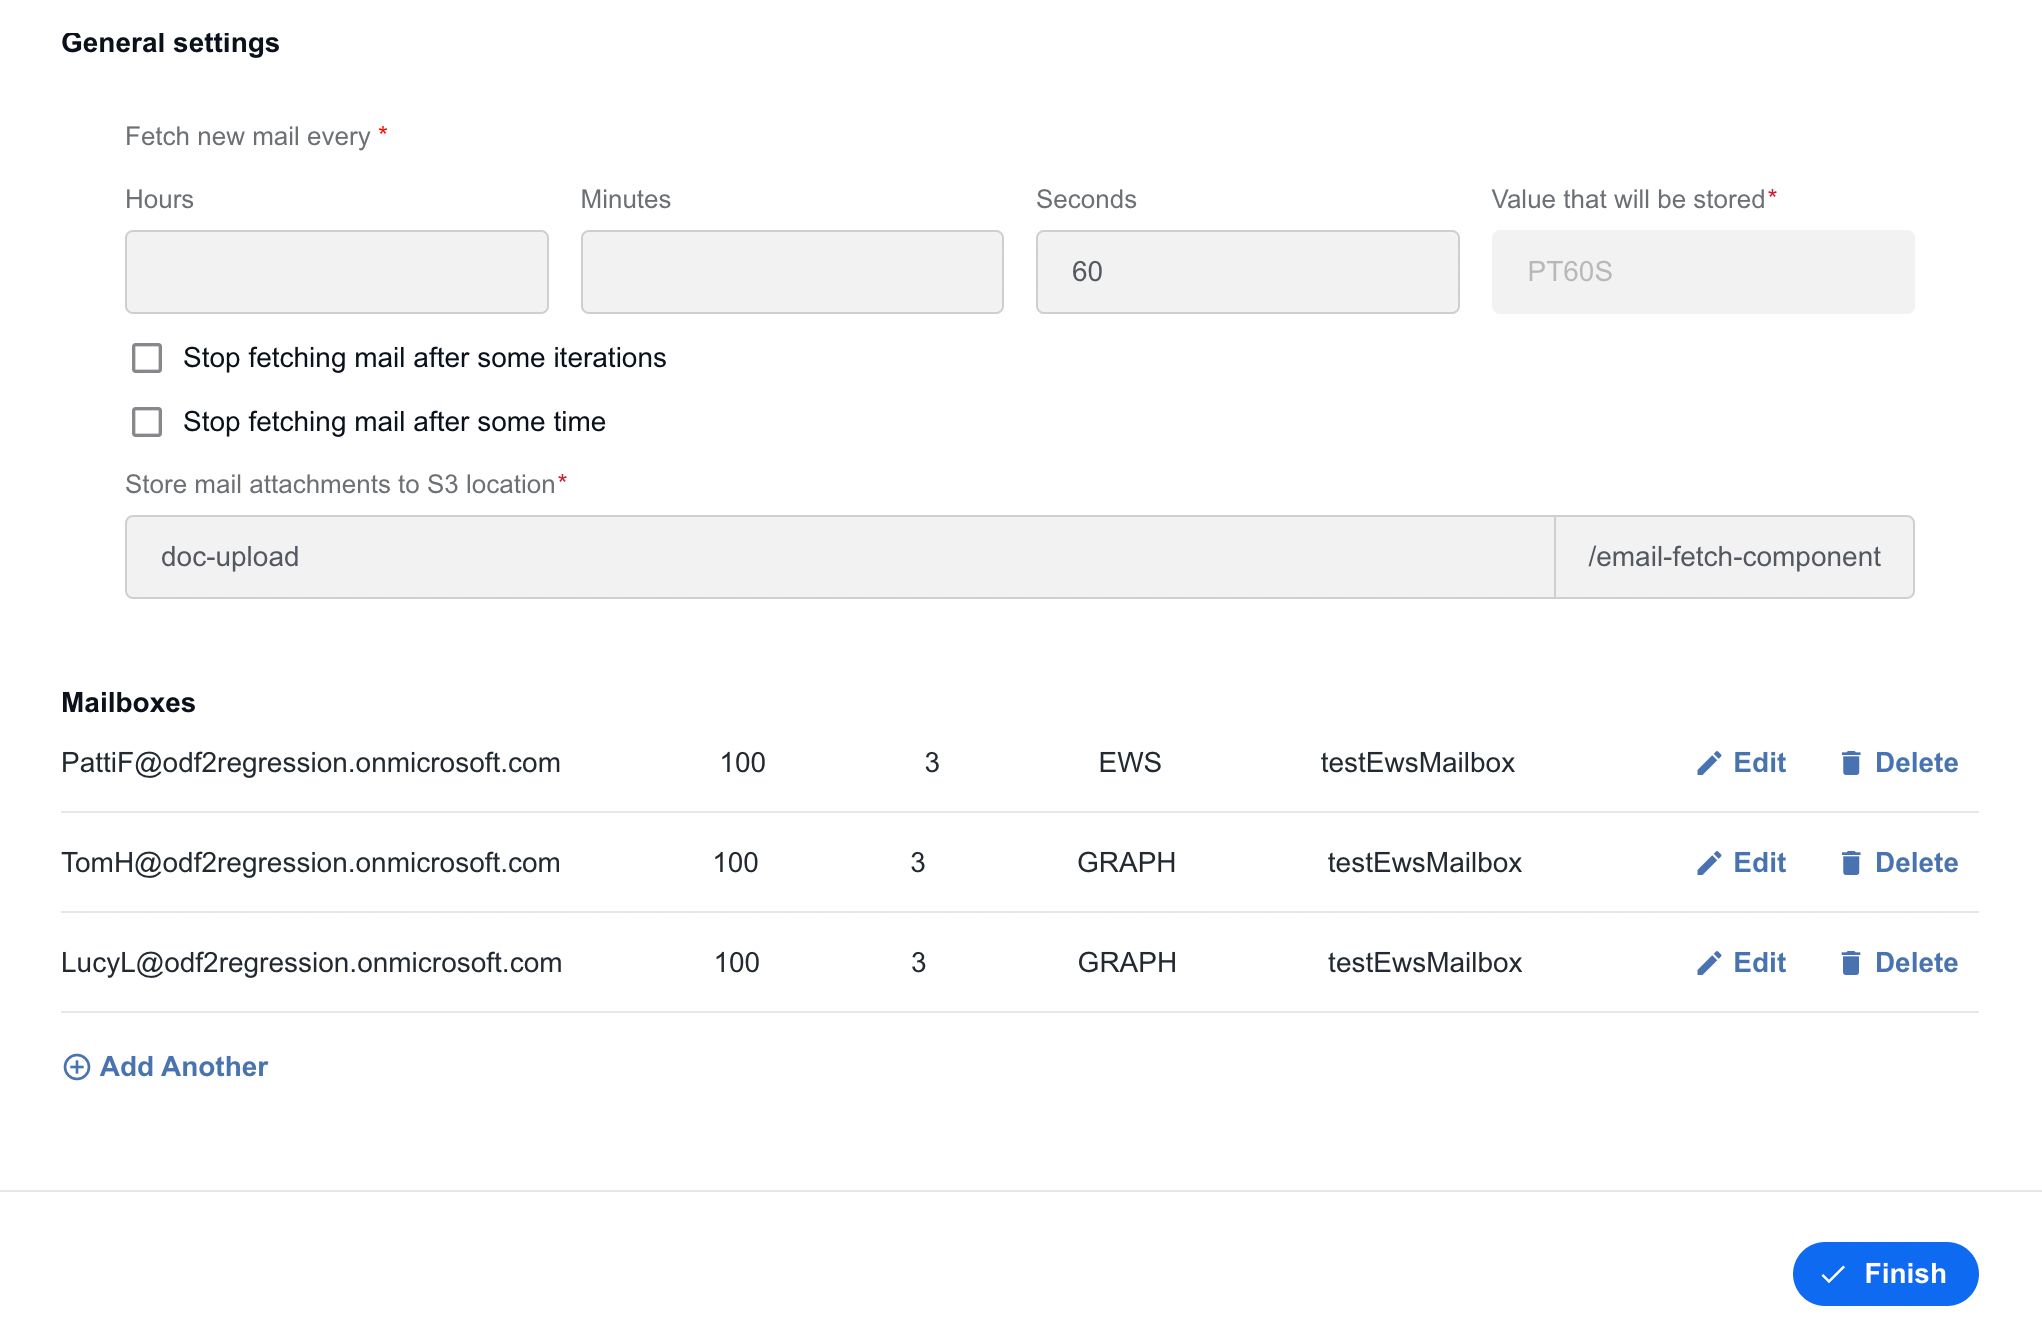Click the trash icon for LucyL mailbox
Viewport: 2042px width, 1342px height.
[x=1851, y=963]
